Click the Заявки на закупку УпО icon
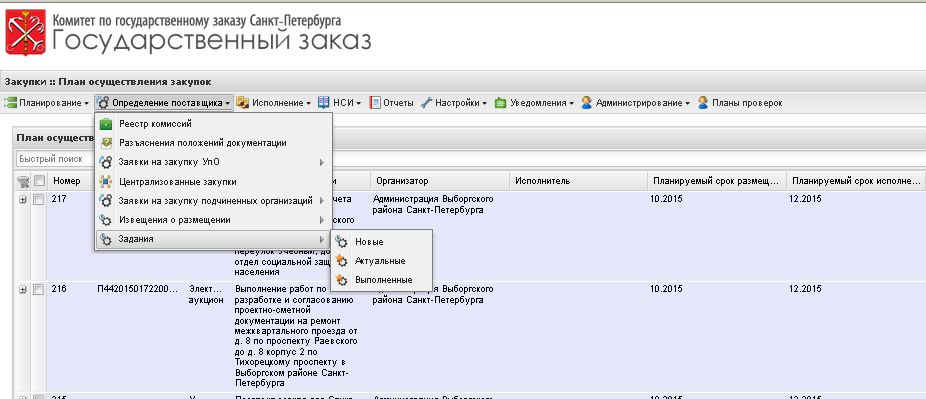Viewport: 926px width, 399px height. [106, 162]
